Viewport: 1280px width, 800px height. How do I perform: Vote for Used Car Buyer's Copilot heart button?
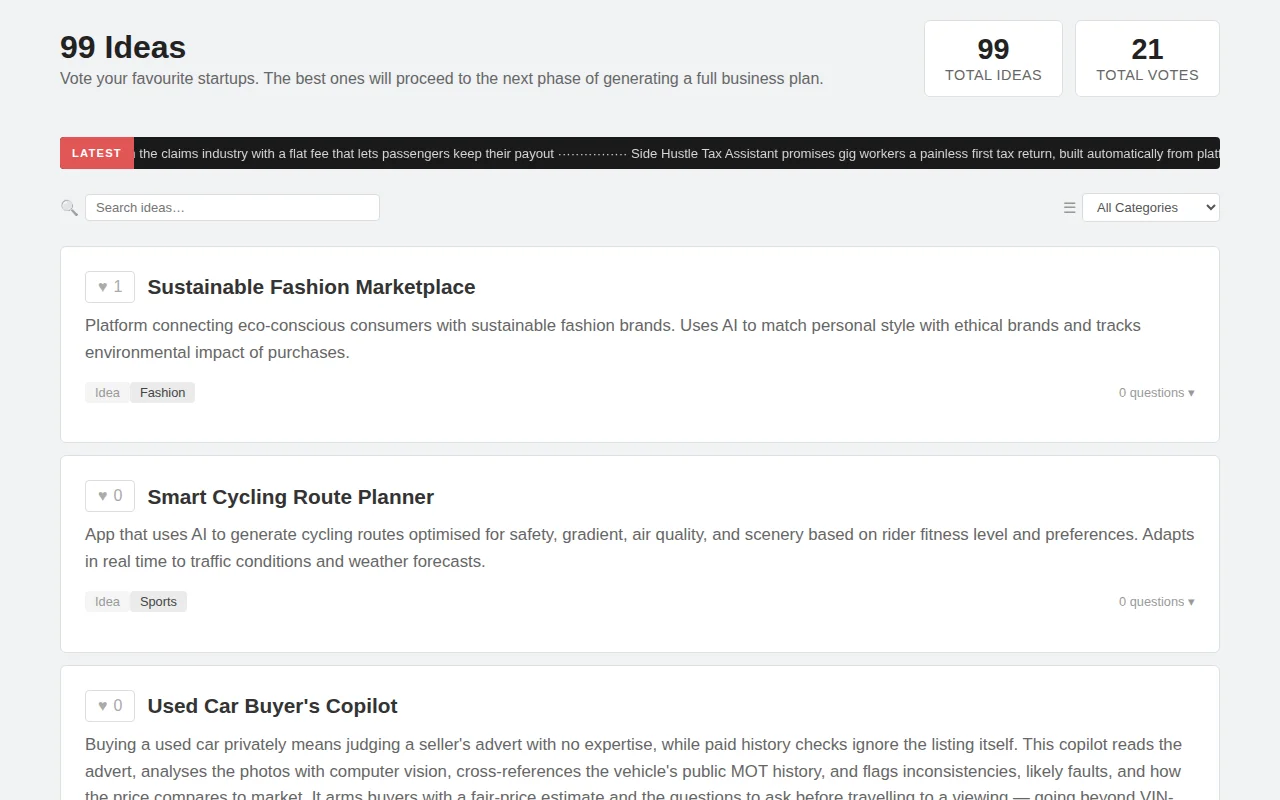click(110, 706)
